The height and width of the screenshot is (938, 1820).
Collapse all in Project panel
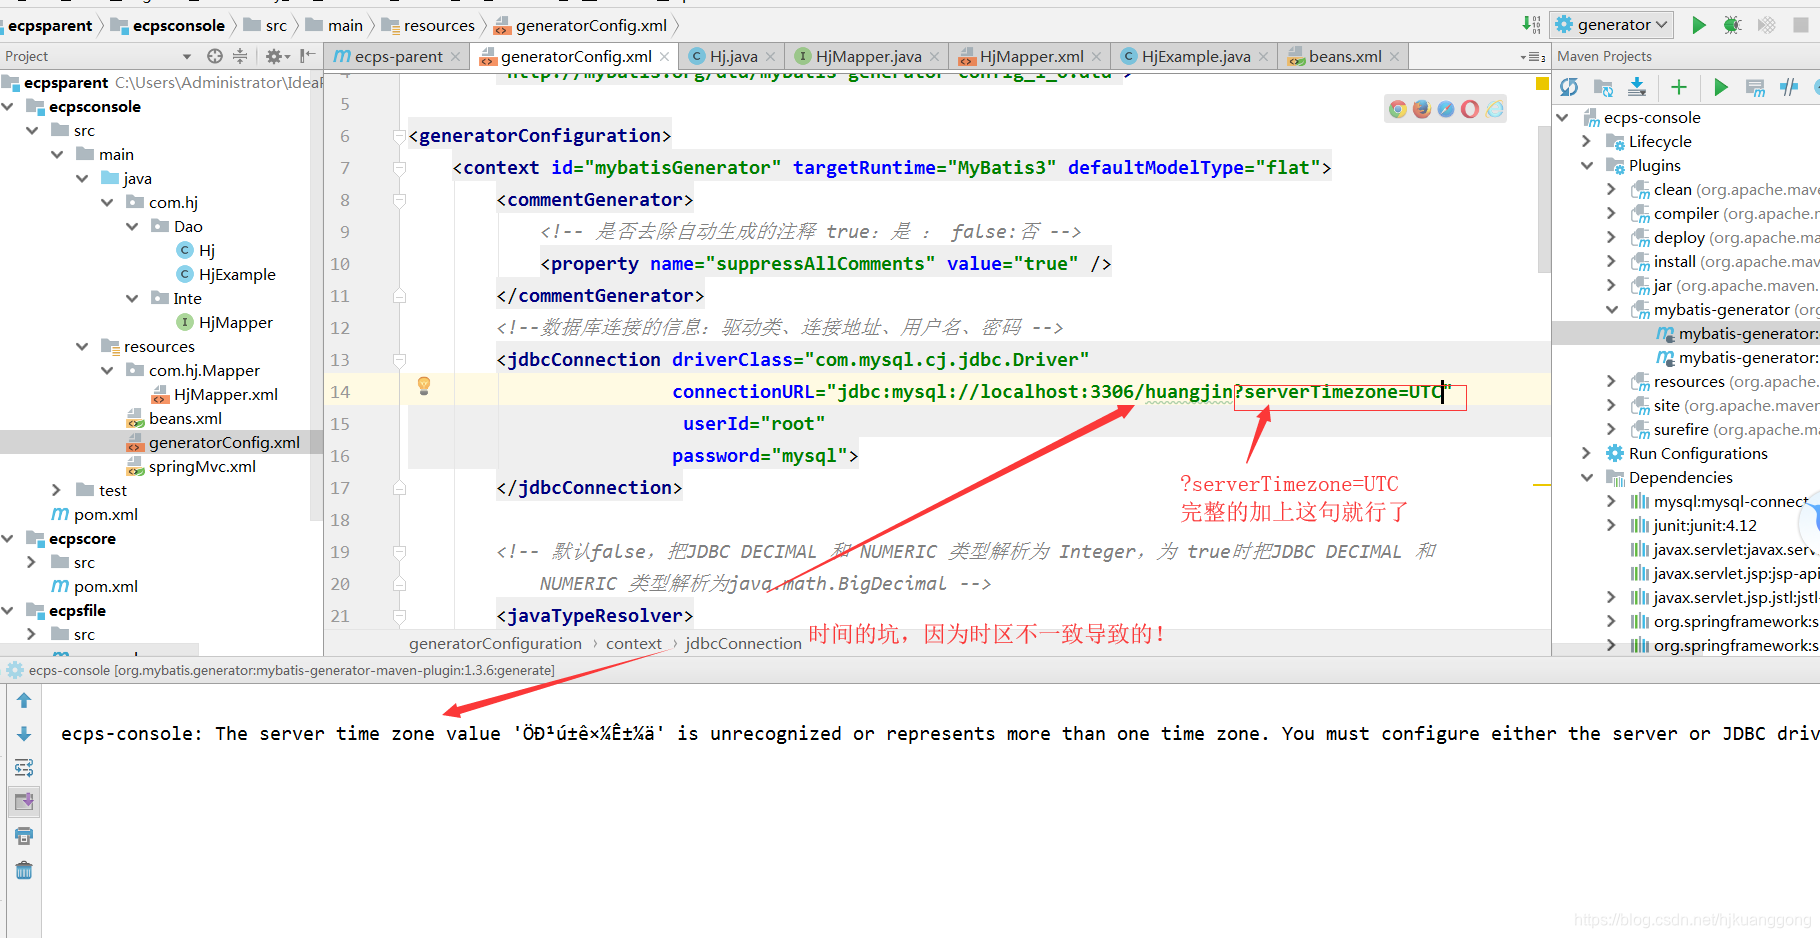[240, 56]
